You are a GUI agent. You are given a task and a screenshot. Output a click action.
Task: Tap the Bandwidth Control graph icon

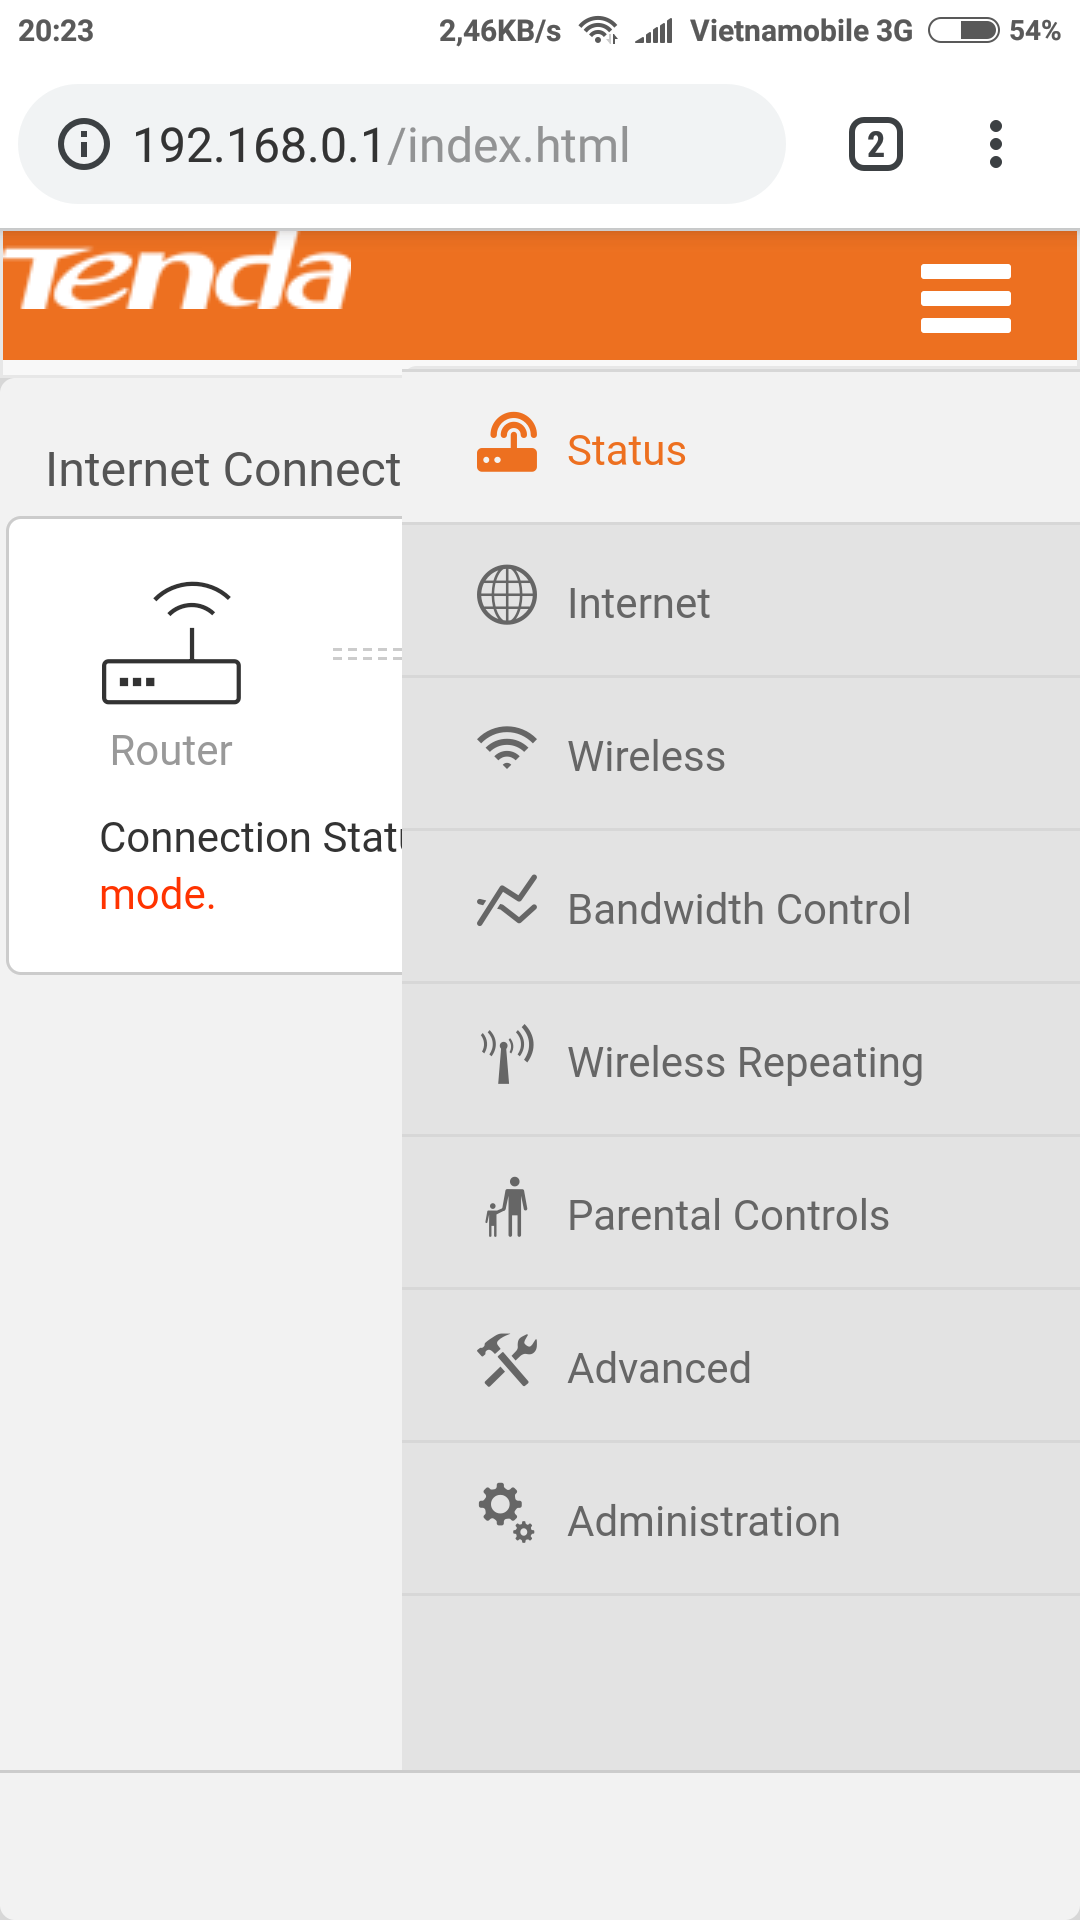tap(507, 900)
